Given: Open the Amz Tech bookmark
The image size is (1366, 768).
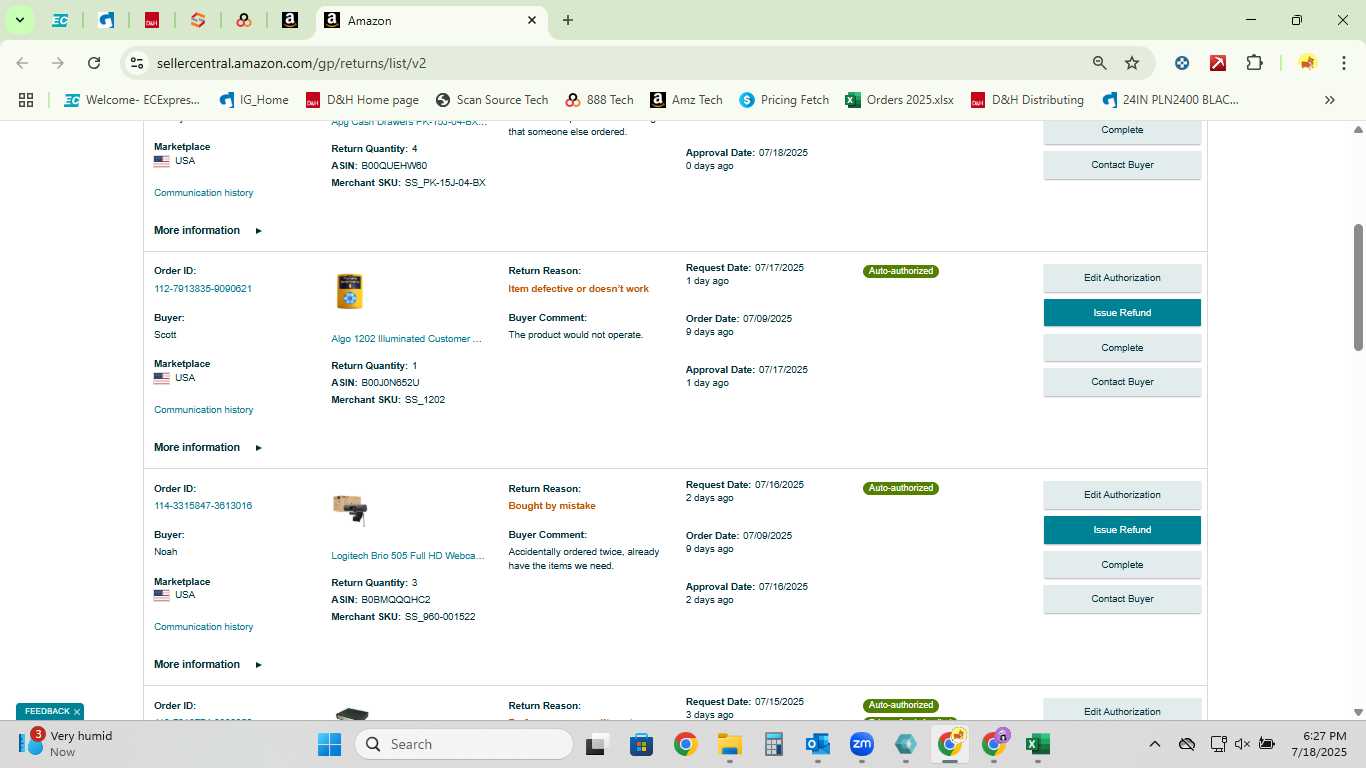Looking at the screenshot, I should pos(686,100).
